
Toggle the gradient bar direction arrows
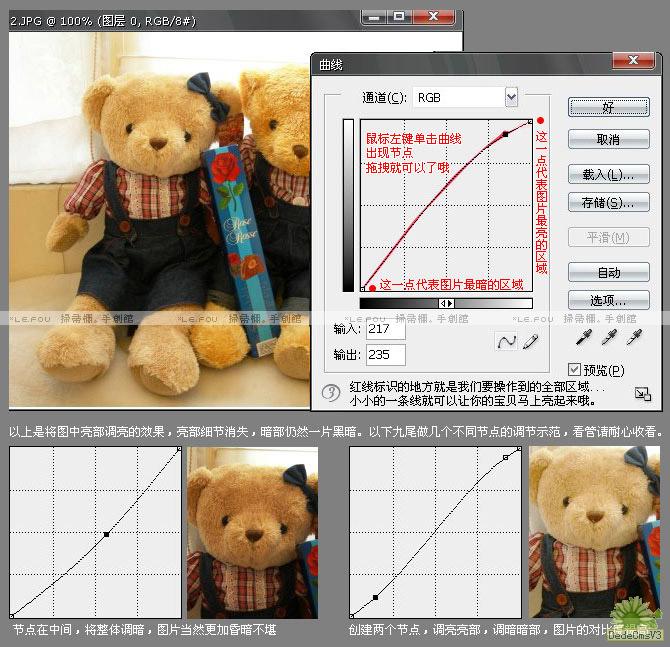click(x=447, y=303)
